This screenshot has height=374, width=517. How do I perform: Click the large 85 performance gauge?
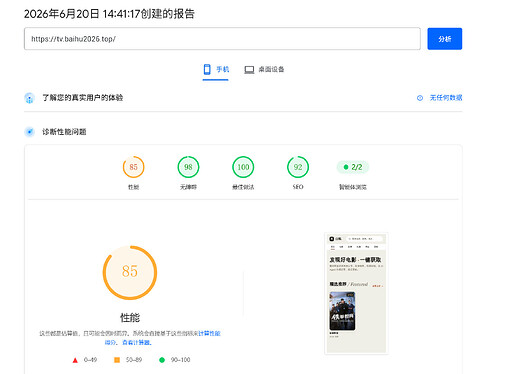click(x=130, y=273)
